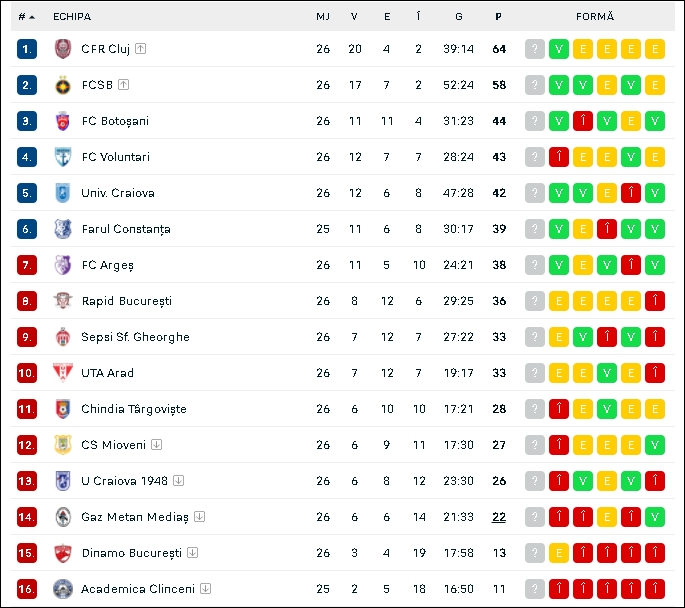Image resolution: width=685 pixels, height=608 pixels.
Task: Select the Rapid București club badge
Action: [63, 301]
